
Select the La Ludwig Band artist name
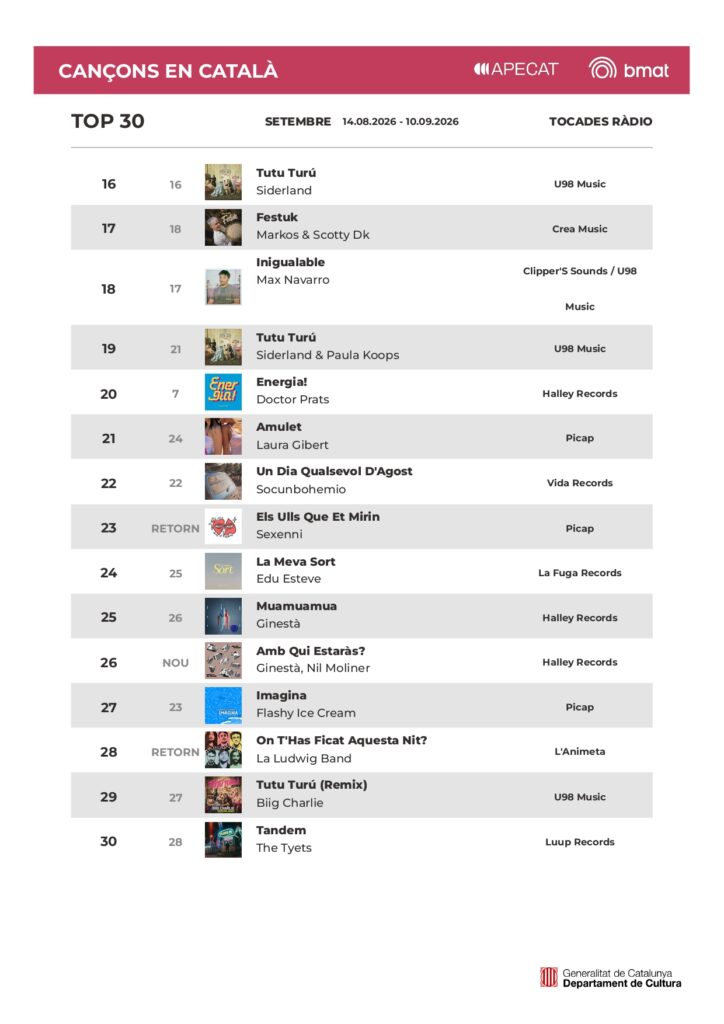click(304, 759)
